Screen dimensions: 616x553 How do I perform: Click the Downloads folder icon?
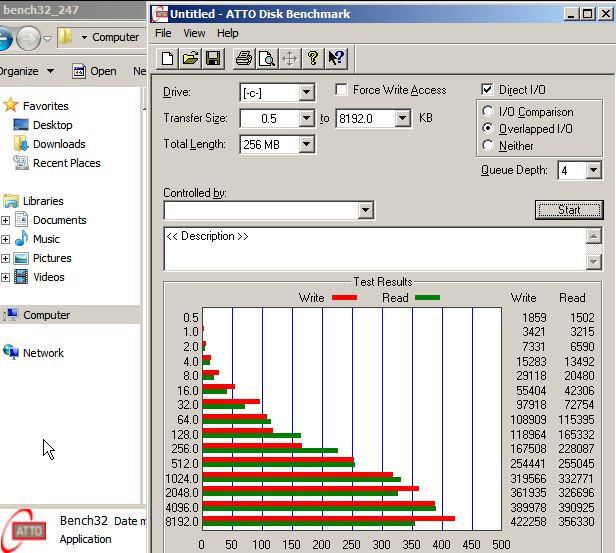click(21, 143)
